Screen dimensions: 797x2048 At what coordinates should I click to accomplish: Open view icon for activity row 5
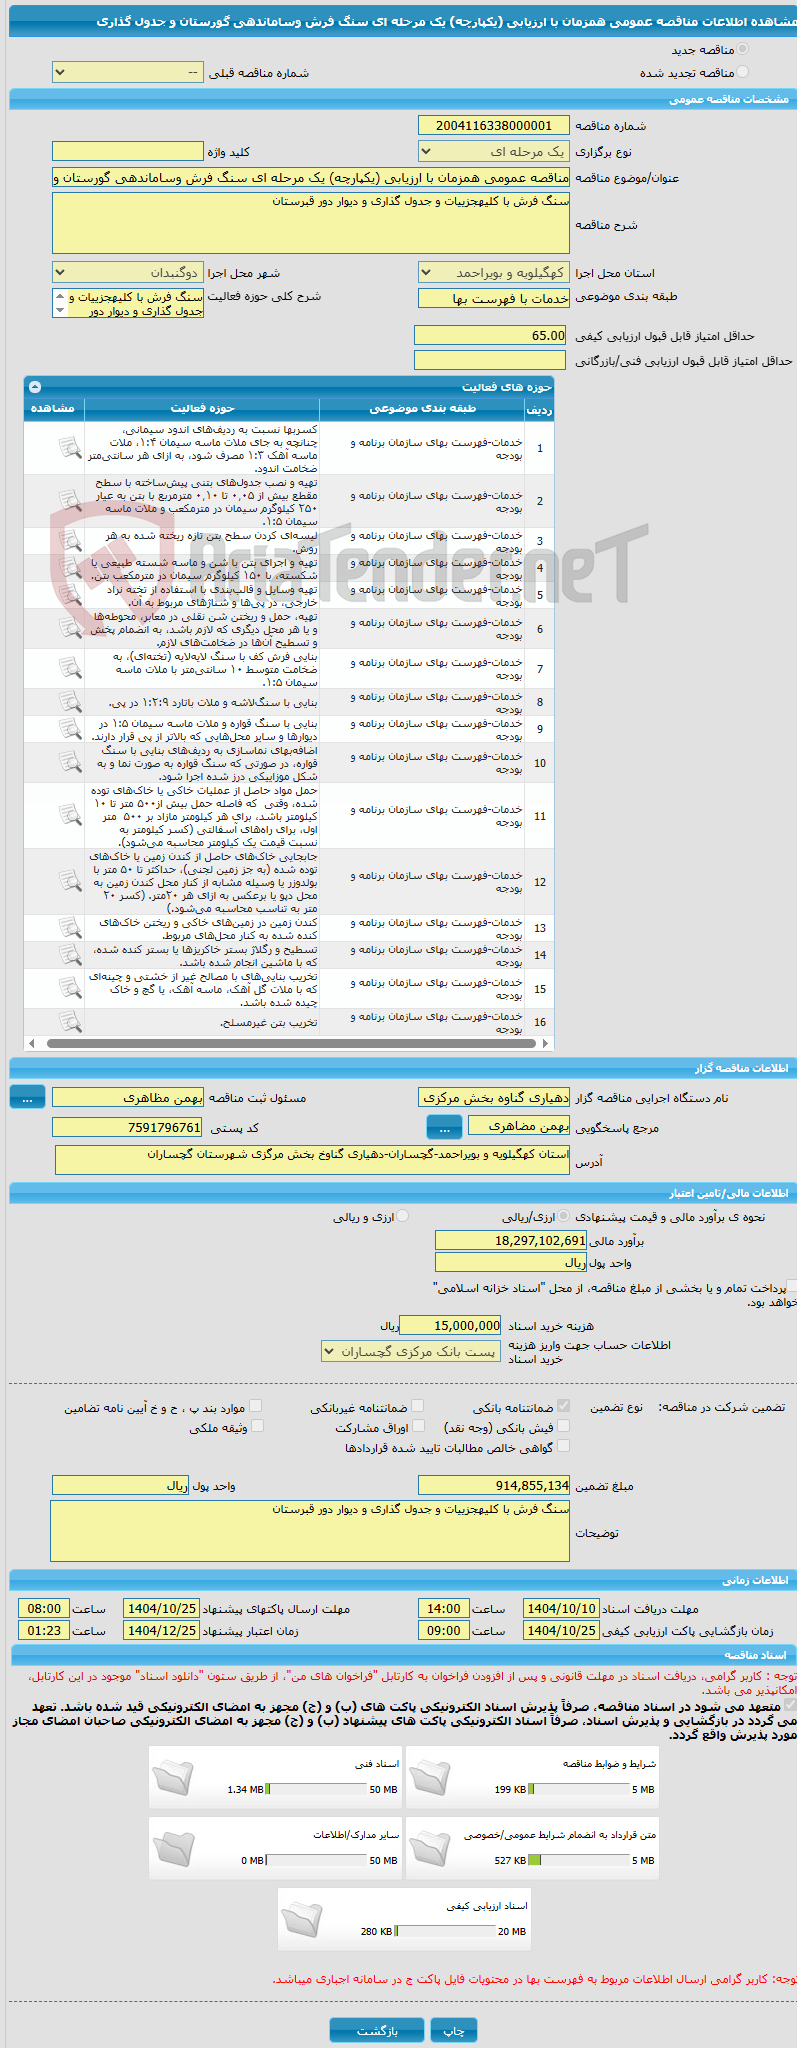69,595
